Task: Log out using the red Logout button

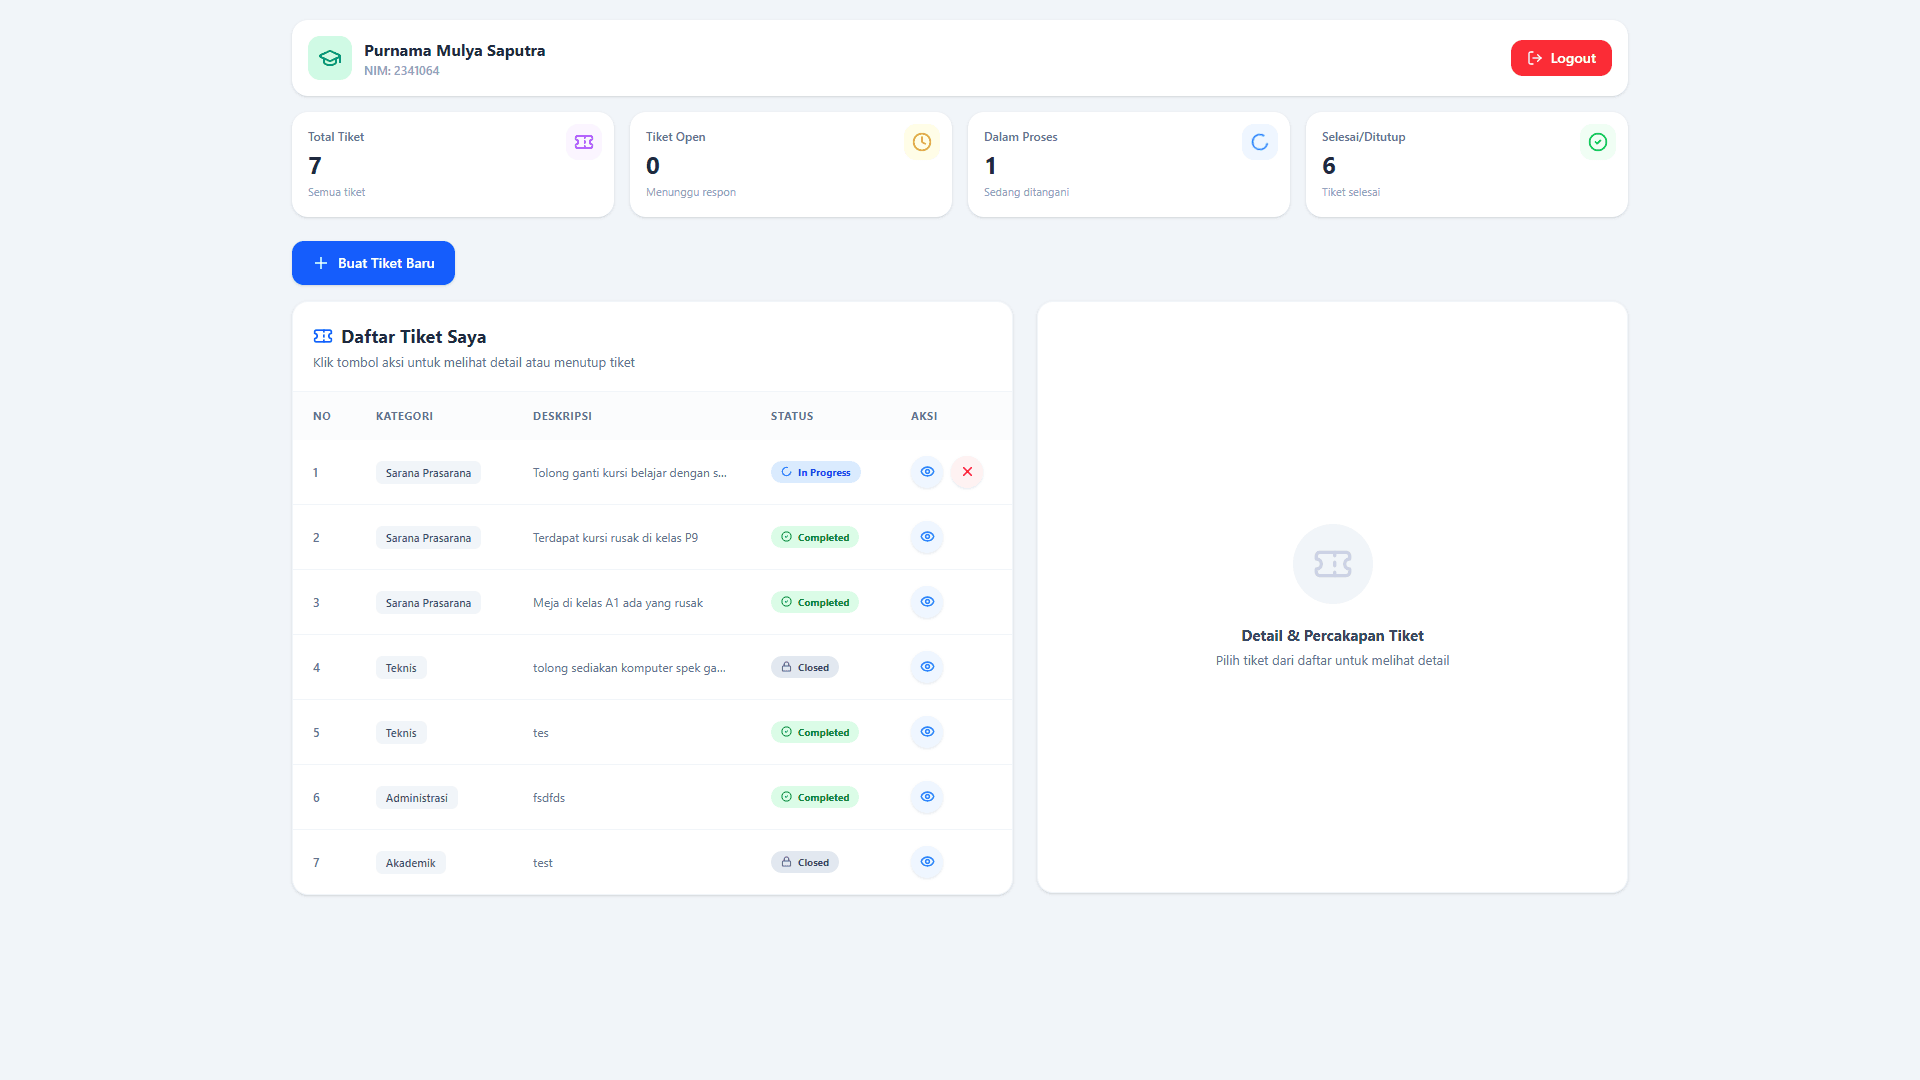Action: 1561,58
